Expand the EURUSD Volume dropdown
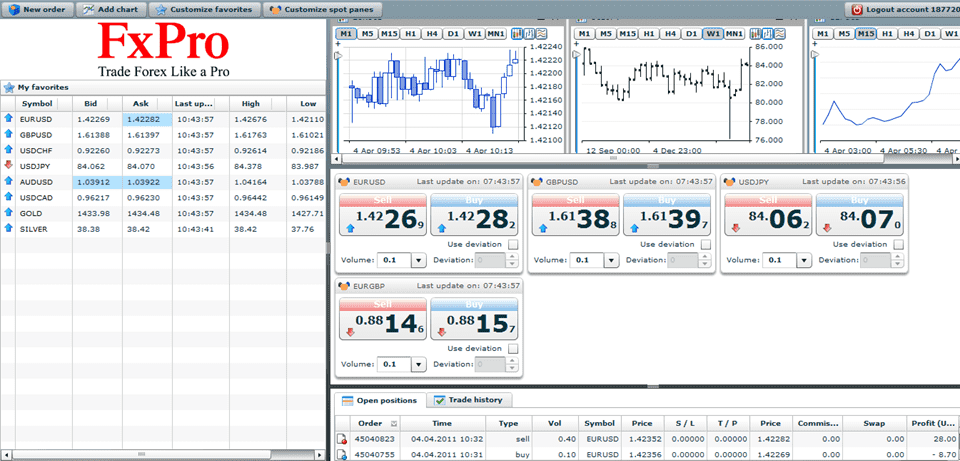Screen dimensions: 960x461 tap(418, 260)
